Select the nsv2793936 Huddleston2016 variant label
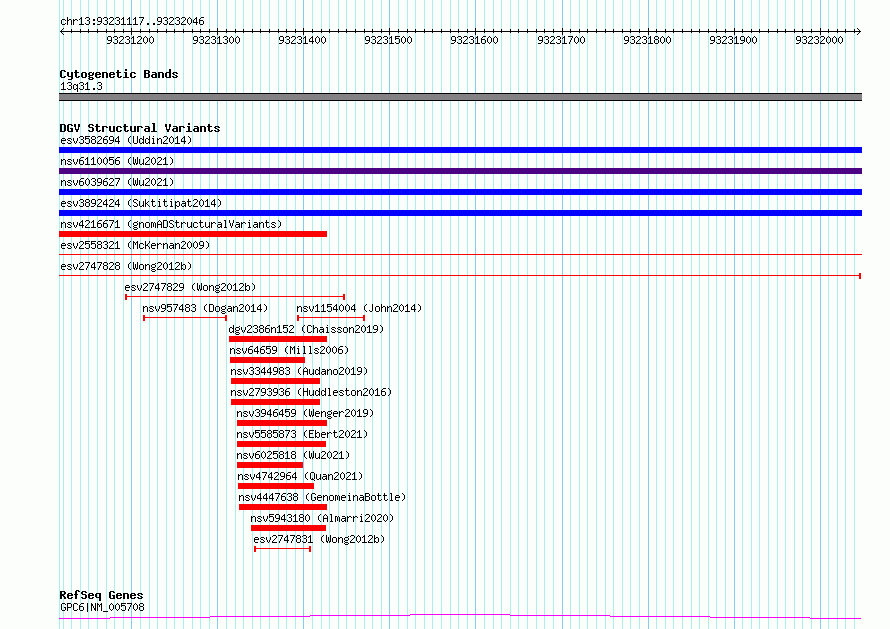The image size is (890, 629). click(311, 392)
